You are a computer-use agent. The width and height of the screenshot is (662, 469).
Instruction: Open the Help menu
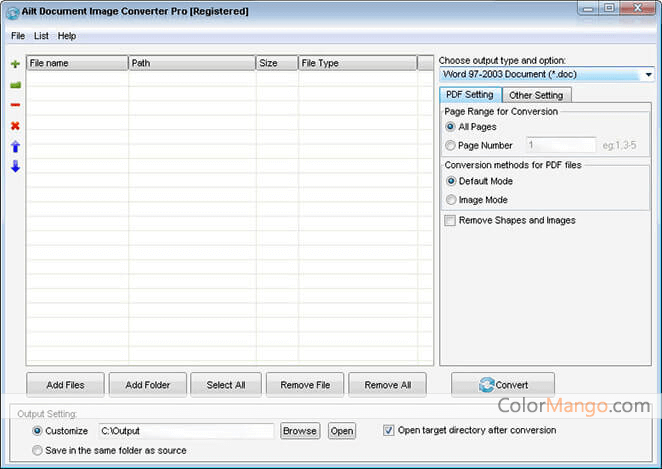tap(67, 36)
